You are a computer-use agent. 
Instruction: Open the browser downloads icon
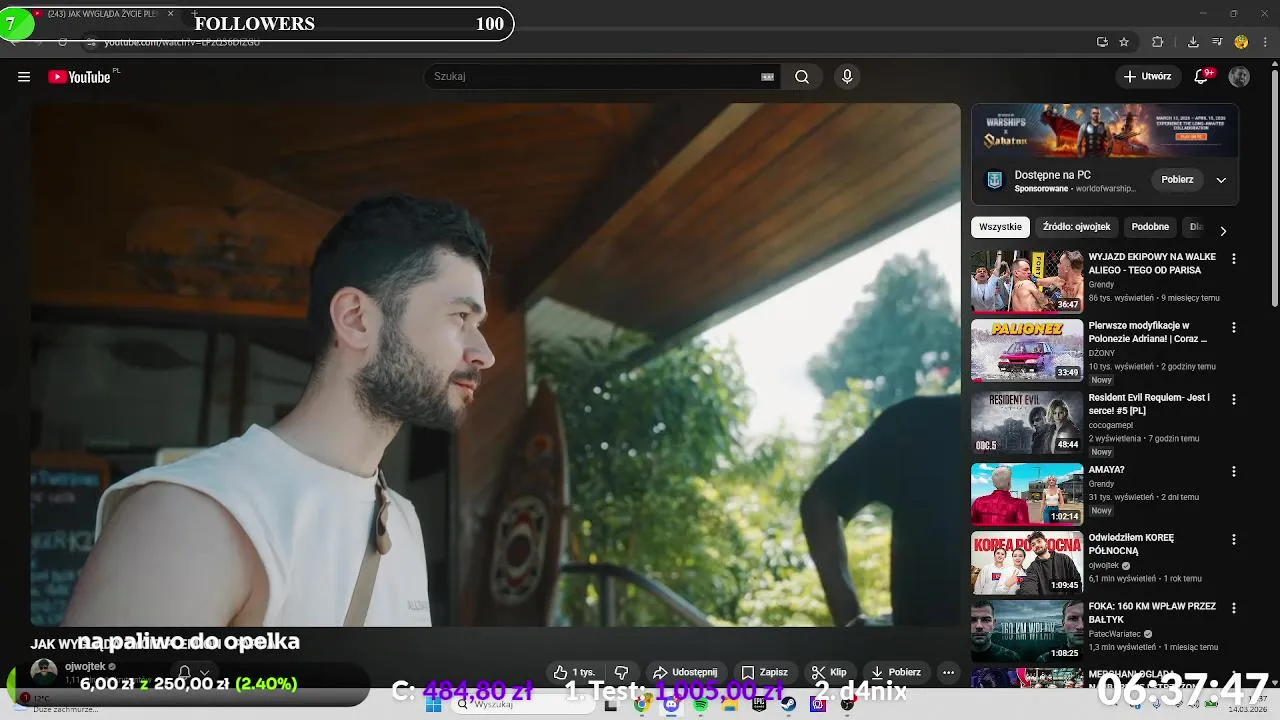click(1193, 42)
